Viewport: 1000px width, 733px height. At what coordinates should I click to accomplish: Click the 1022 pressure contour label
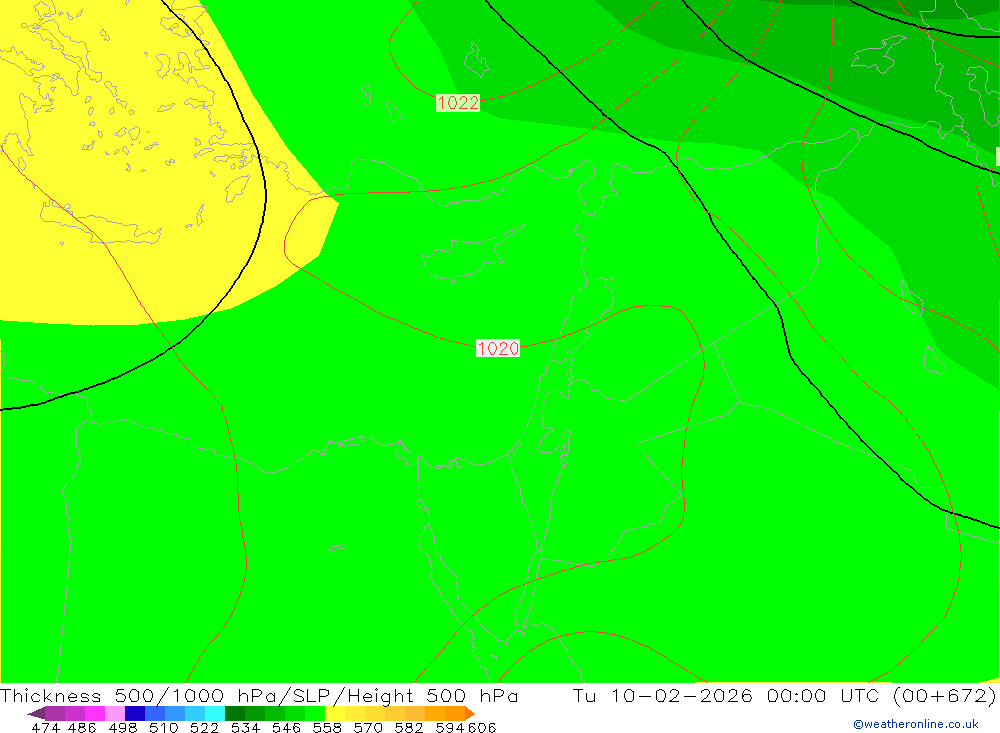(x=458, y=103)
